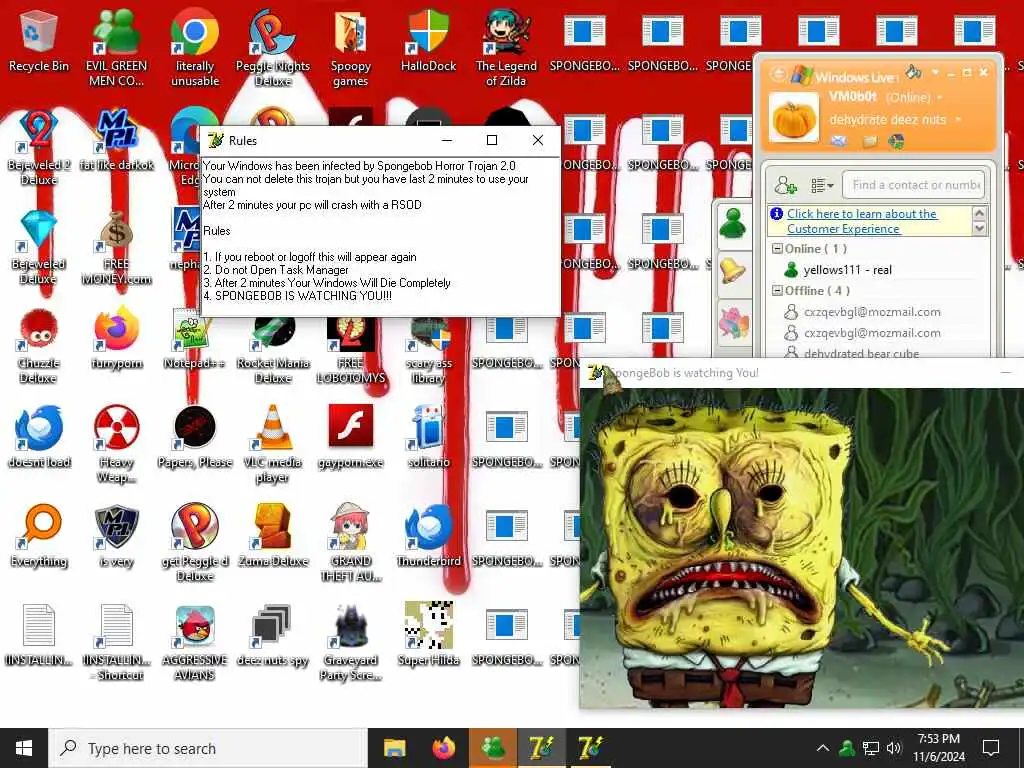Show hidden tray icons chevron
This screenshot has height=768, width=1024.
point(822,748)
